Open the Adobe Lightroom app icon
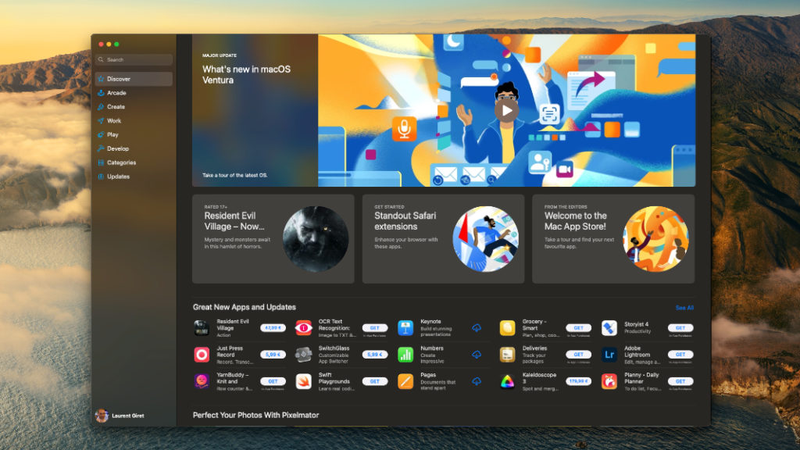This screenshot has width=800, height=450. (x=609, y=355)
